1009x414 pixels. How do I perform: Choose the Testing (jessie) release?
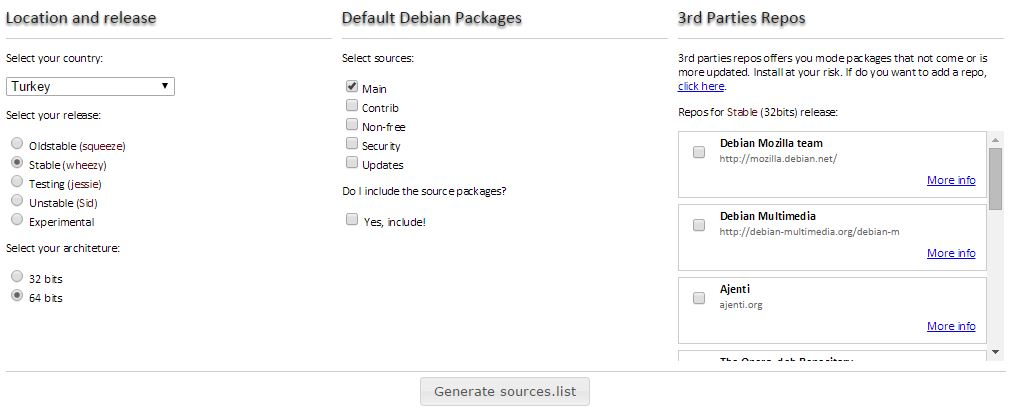(17, 182)
